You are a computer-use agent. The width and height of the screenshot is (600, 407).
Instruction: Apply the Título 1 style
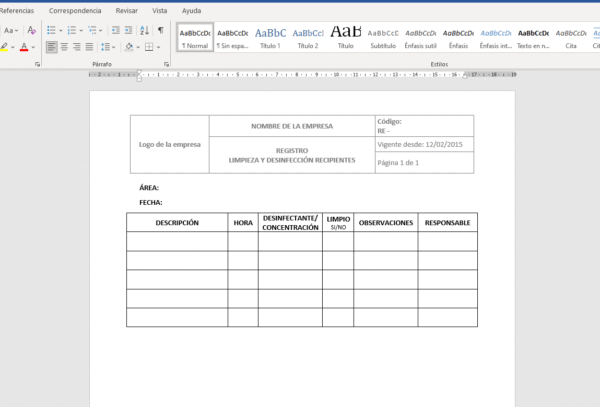(x=270, y=37)
